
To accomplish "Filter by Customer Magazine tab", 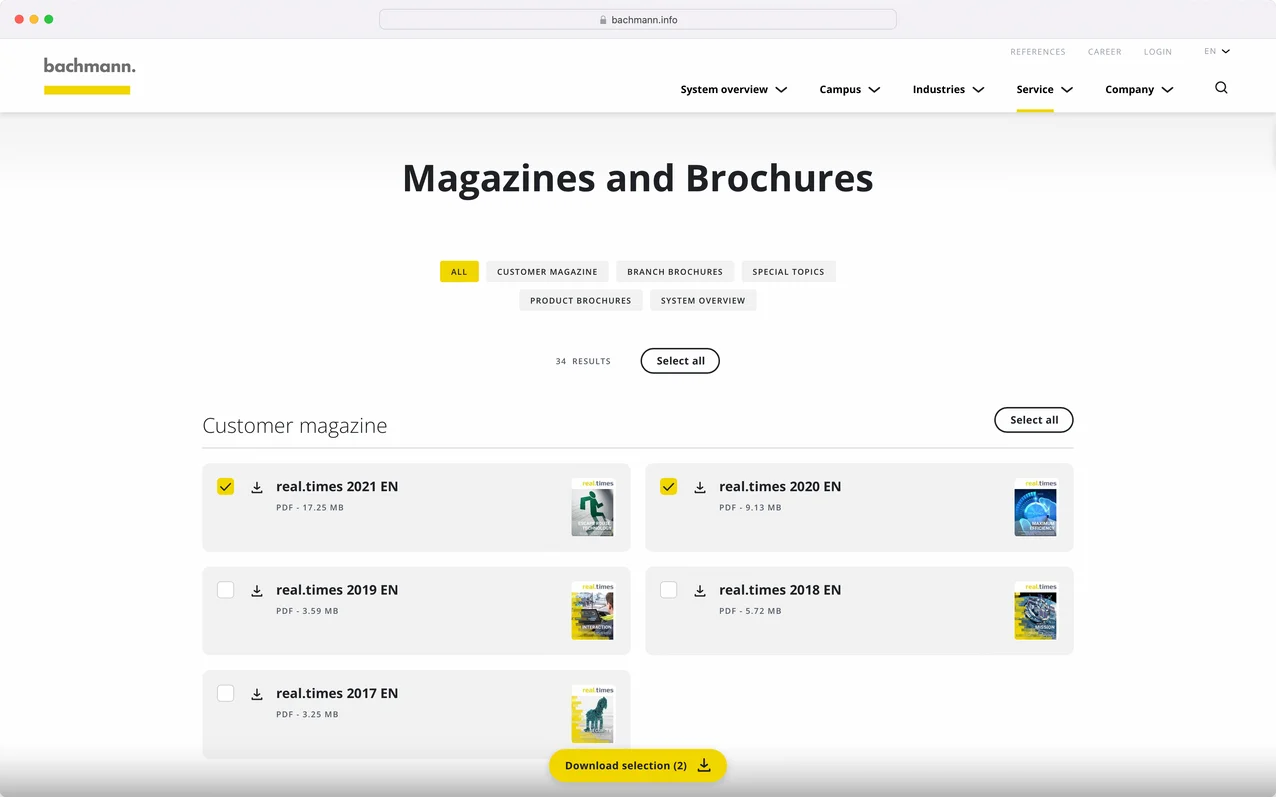I will click(x=547, y=272).
